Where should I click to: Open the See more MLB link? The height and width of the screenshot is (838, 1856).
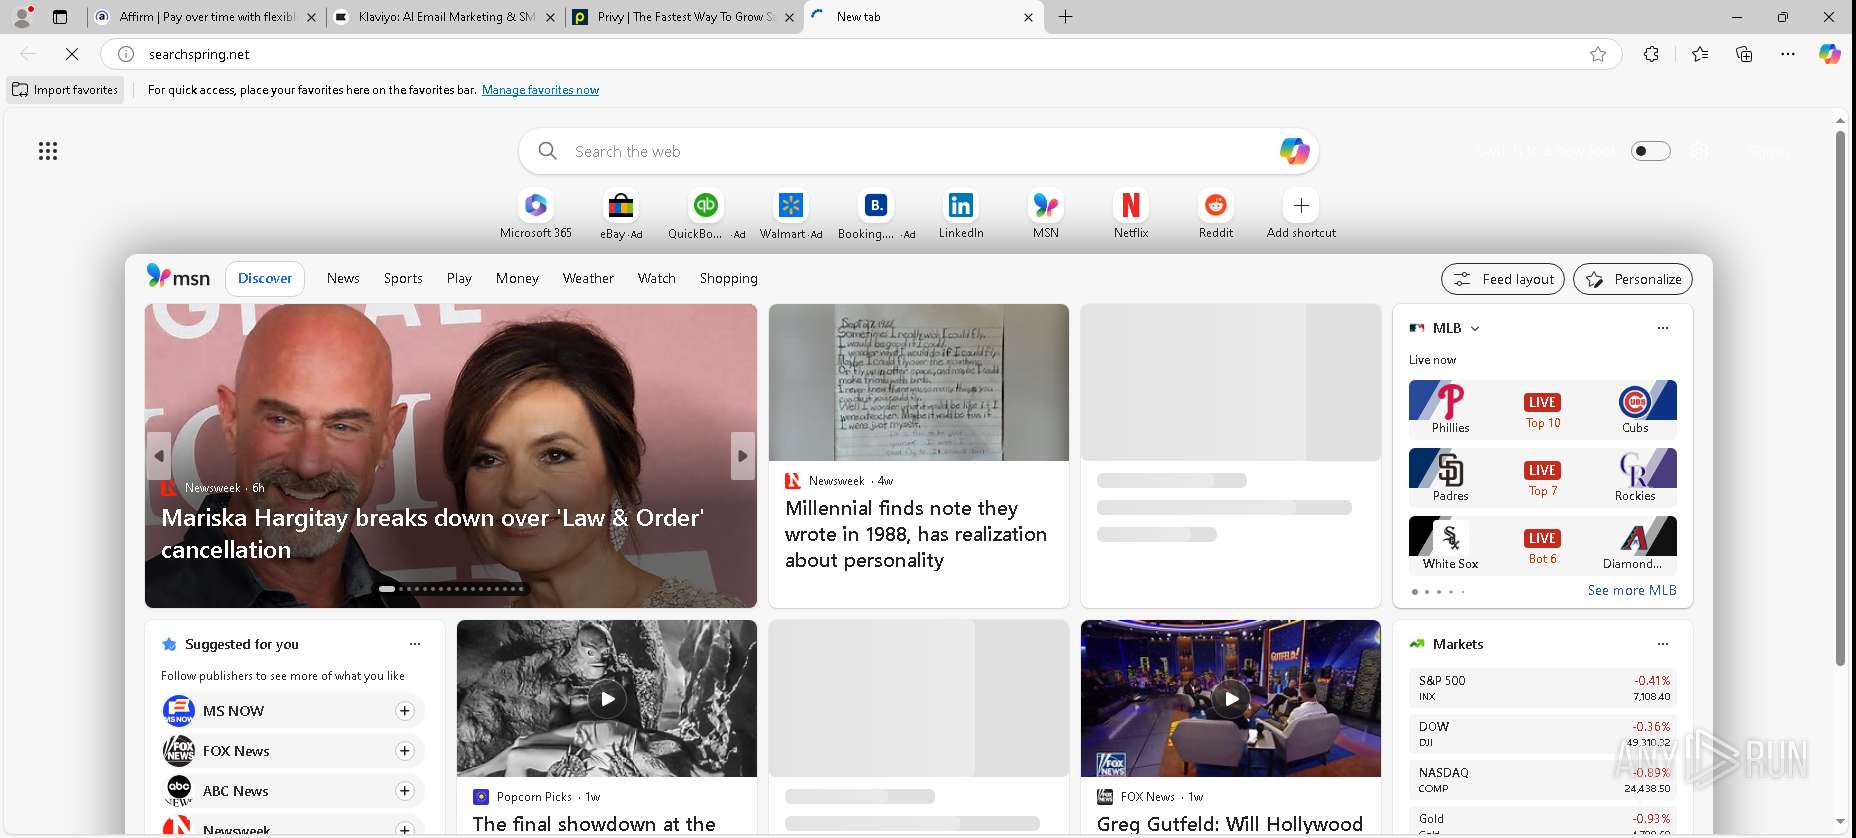coord(1632,590)
